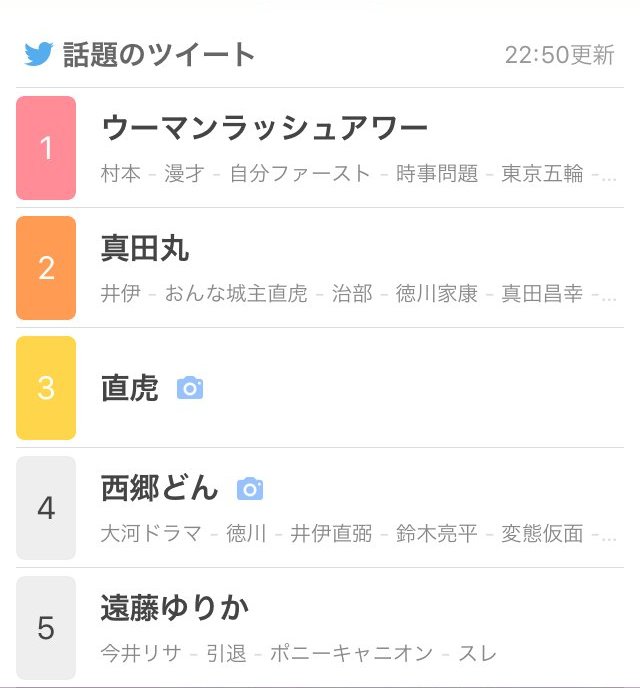640x688 pixels.
Task: Tap the gray rank 5 badge
Action: (x=46, y=628)
